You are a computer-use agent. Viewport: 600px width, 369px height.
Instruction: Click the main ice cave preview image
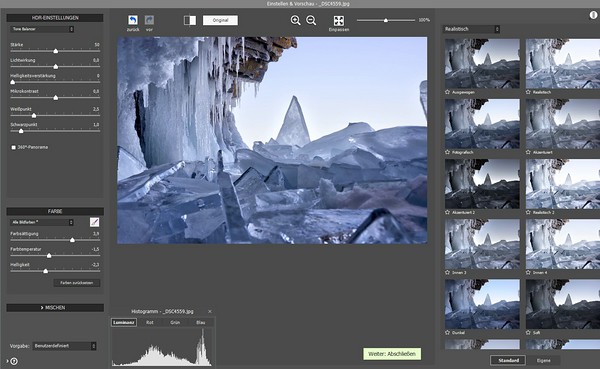point(272,140)
